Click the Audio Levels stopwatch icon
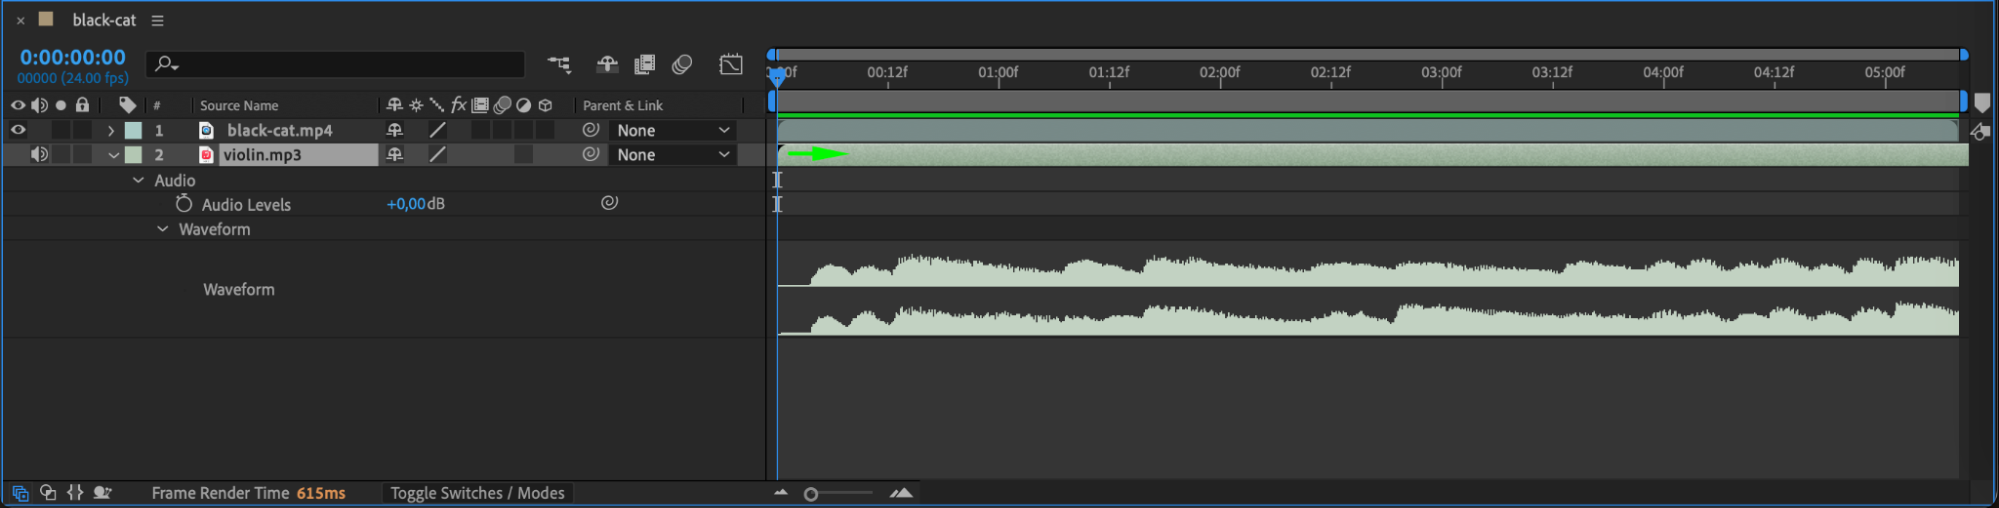 (x=184, y=204)
